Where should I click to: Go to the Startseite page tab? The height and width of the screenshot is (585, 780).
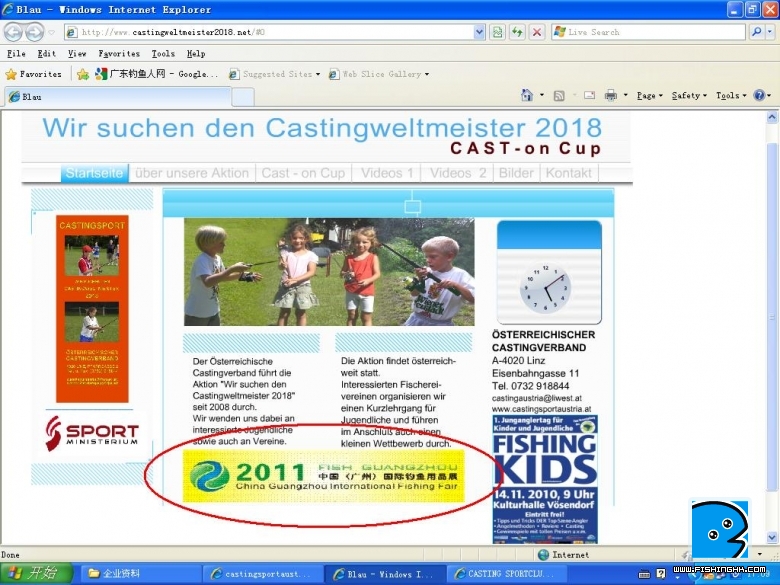[x=95, y=173]
